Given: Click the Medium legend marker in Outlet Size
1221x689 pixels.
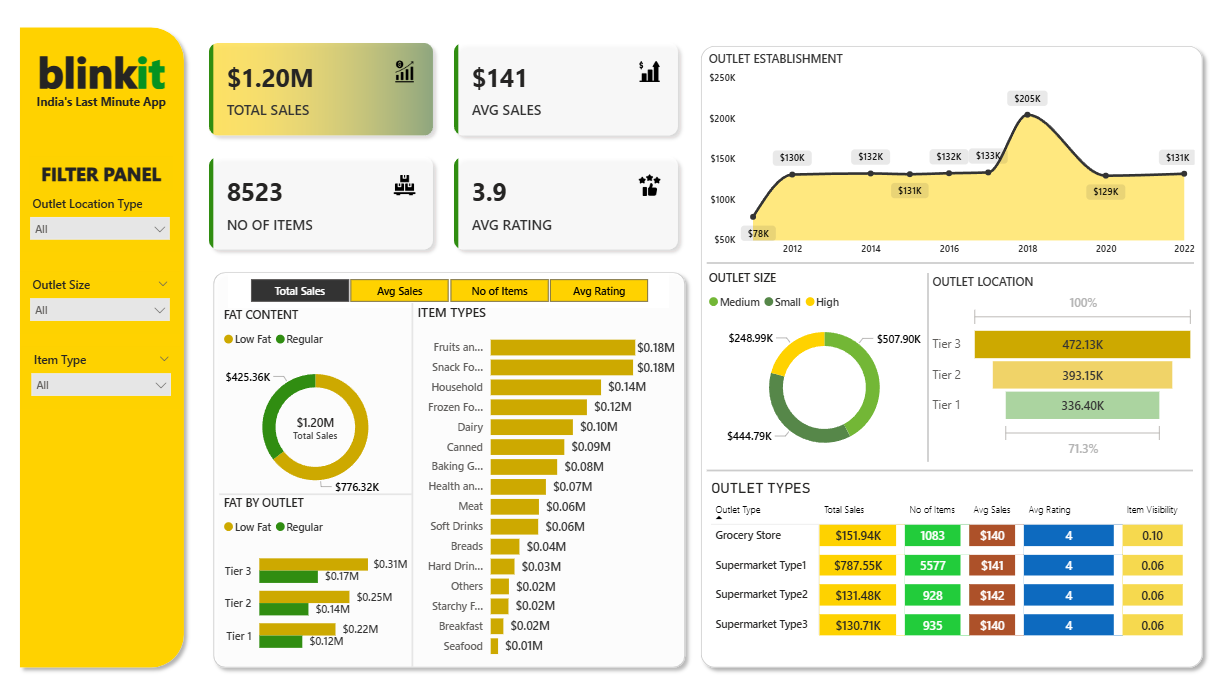Looking at the screenshot, I should click(714, 302).
